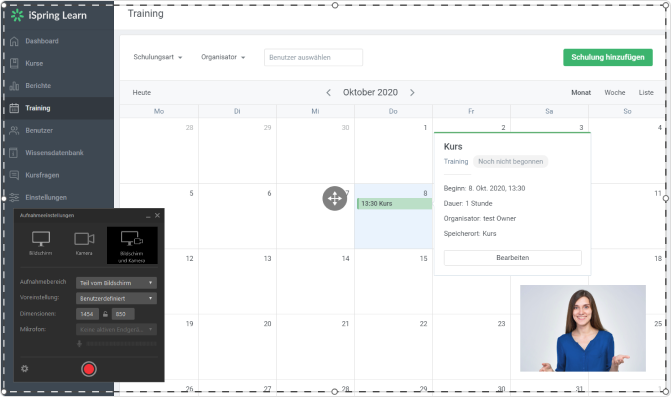Click Schulung hinzufügen button
The image size is (671, 397).
click(608, 57)
